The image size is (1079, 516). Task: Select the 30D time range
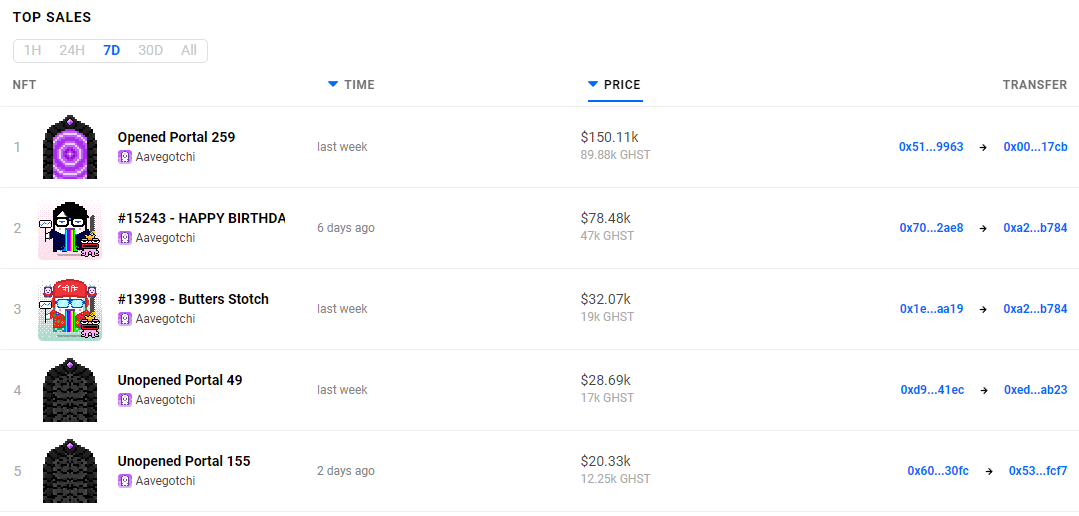150,50
